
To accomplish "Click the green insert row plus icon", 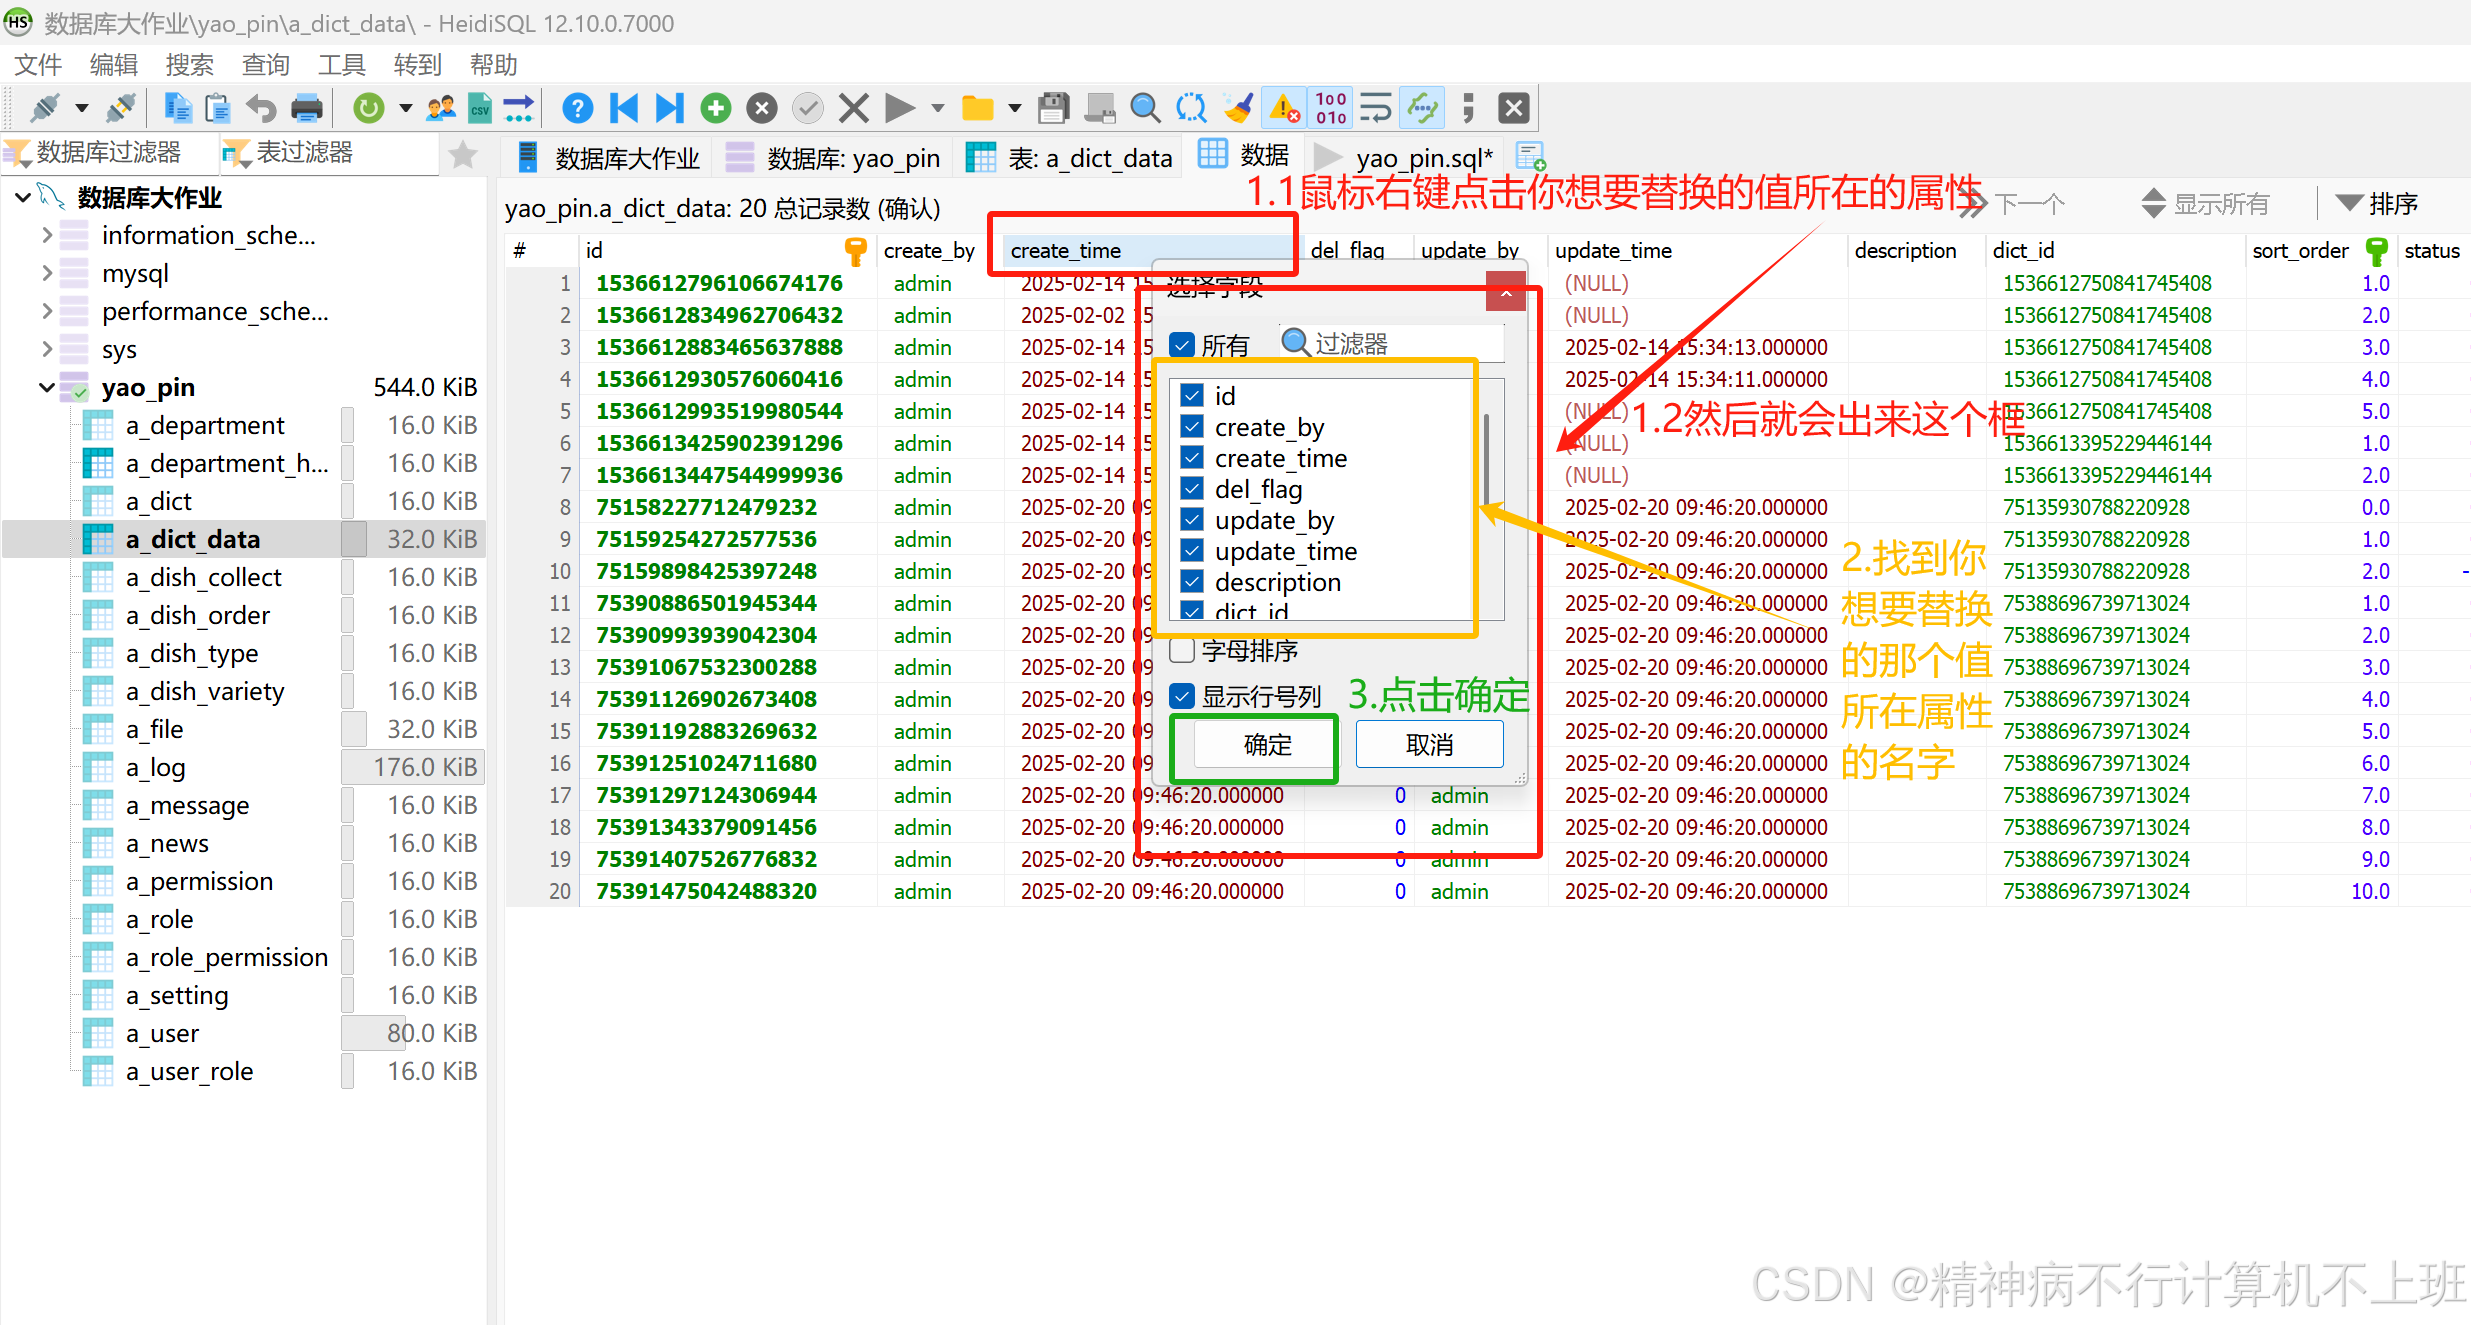I will coord(716,108).
